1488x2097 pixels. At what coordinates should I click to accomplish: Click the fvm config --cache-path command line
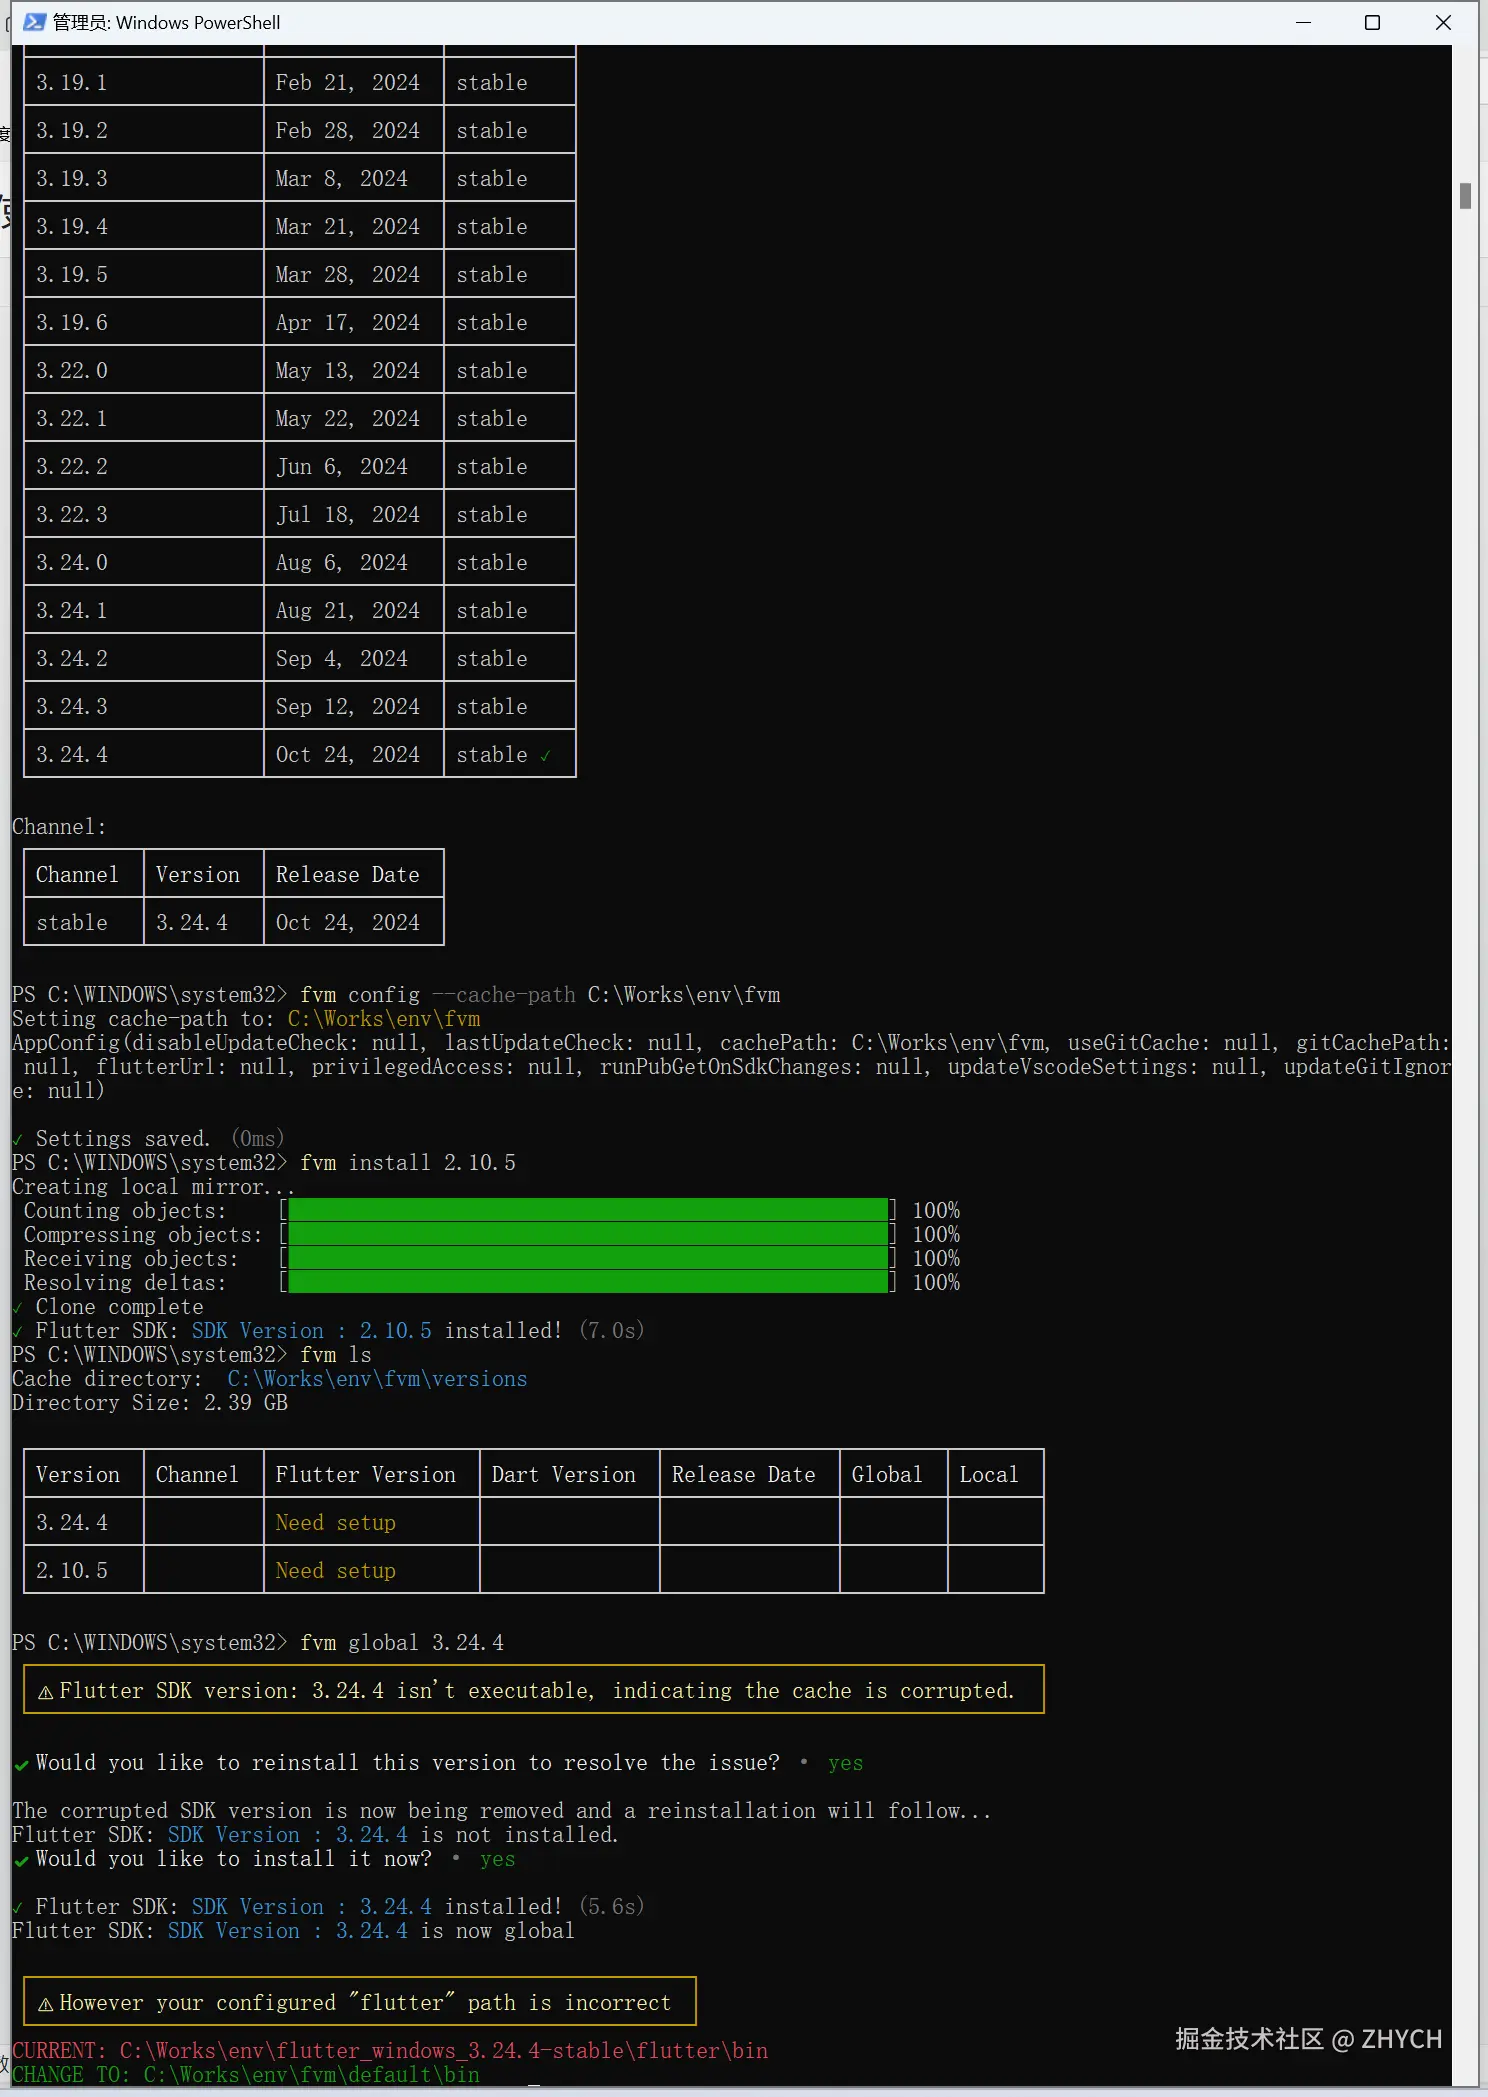[540, 995]
